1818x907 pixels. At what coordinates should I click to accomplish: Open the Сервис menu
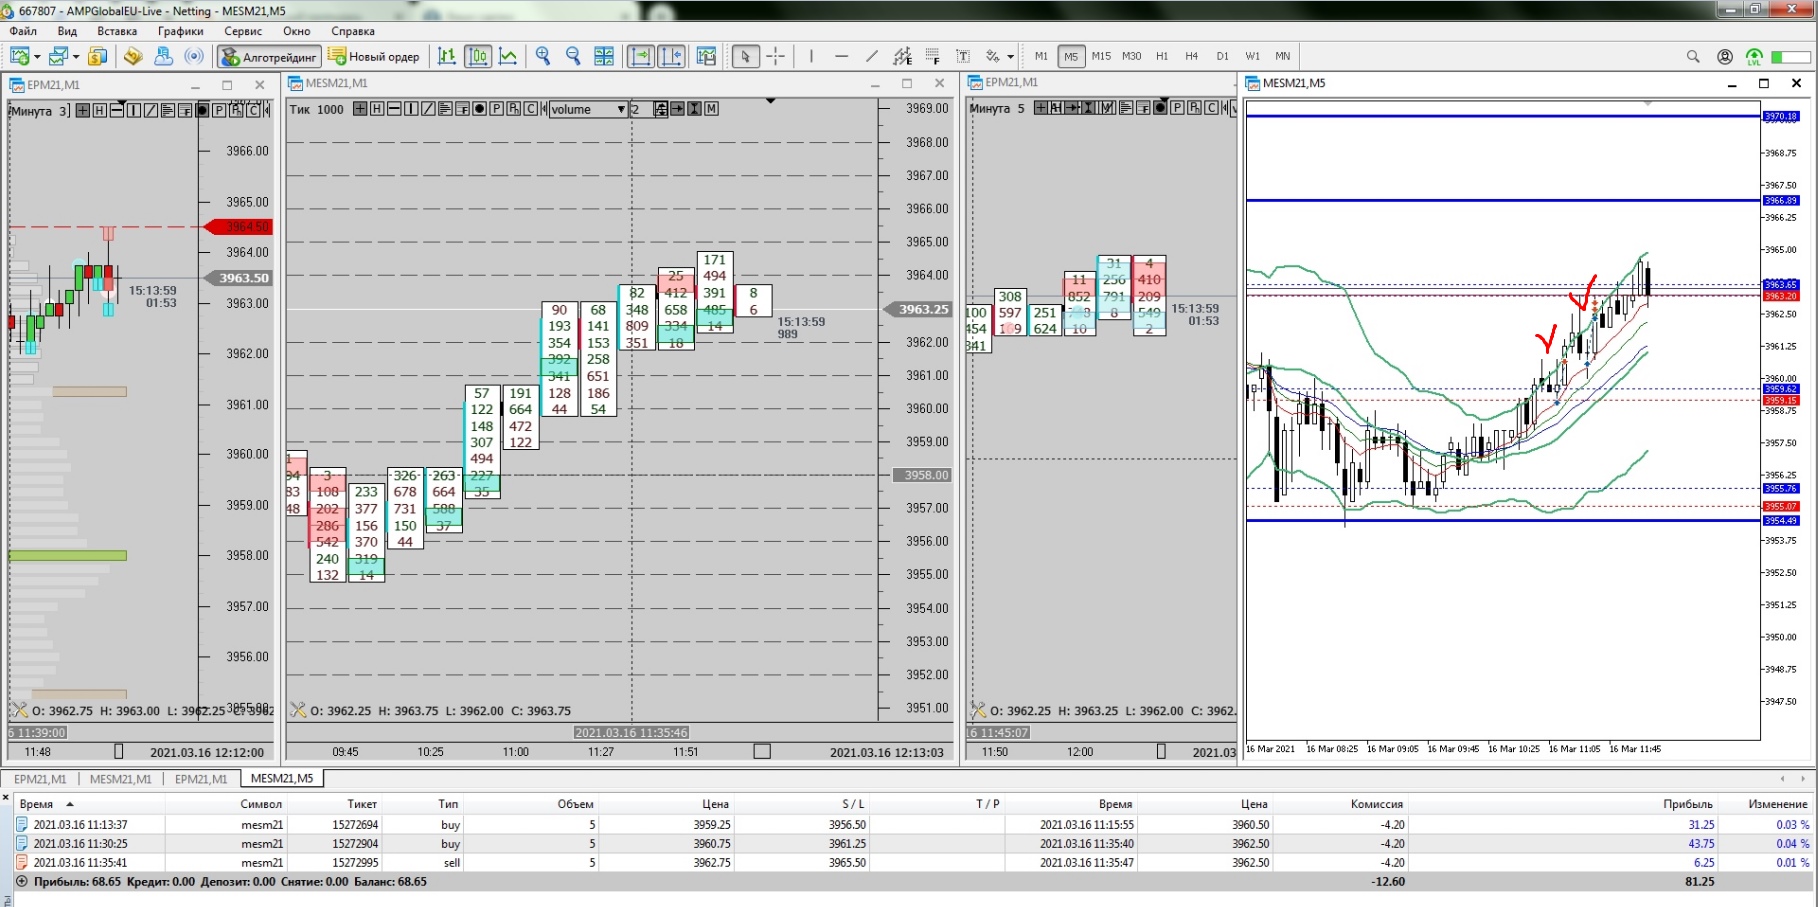(x=243, y=31)
